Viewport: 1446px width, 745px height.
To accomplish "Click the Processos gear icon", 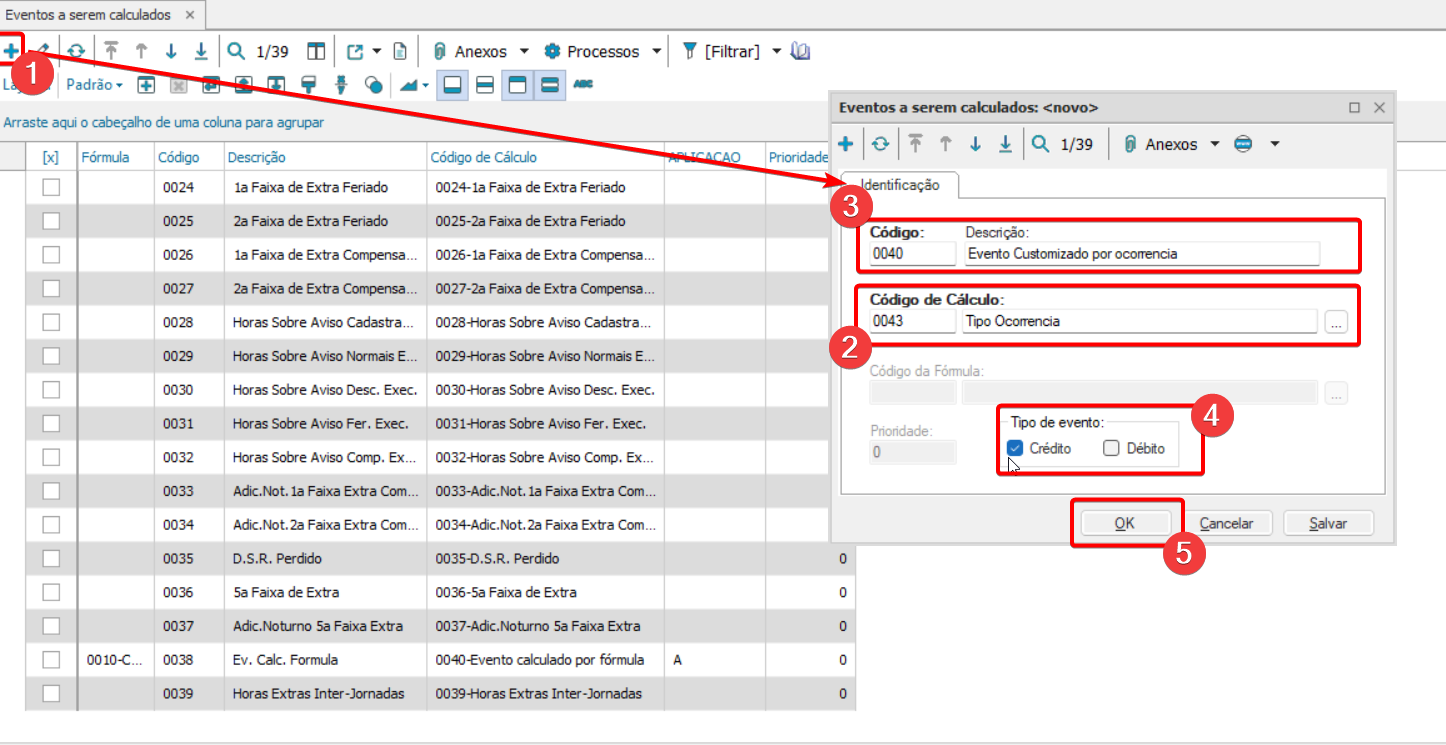I will tap(552, 51).
